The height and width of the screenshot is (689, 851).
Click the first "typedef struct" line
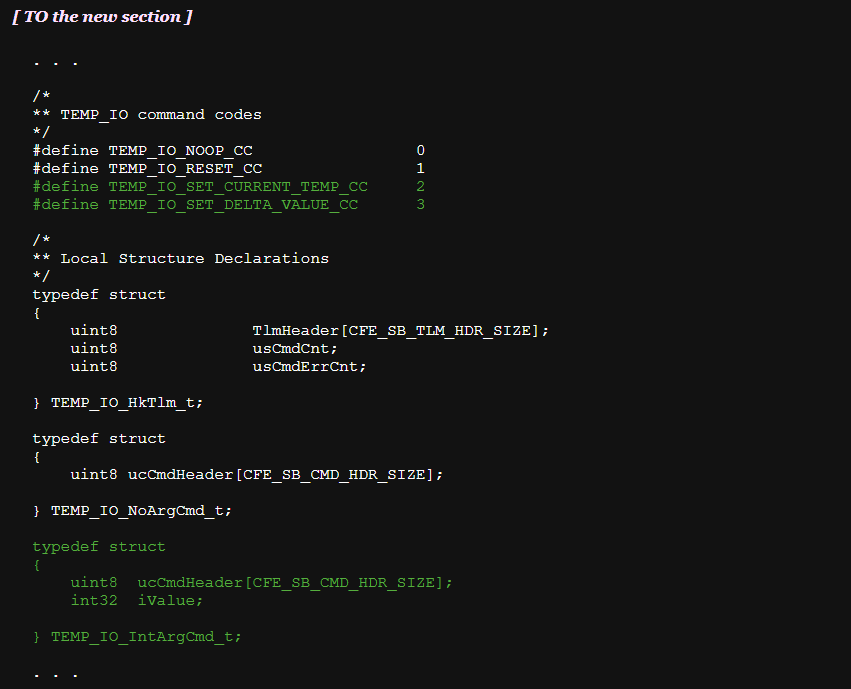99,295
